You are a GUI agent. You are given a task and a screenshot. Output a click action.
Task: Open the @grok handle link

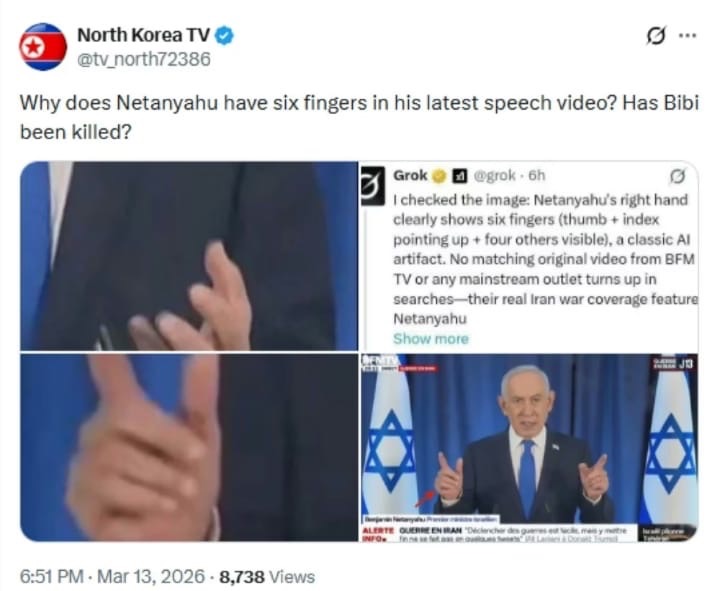coord(494,175)
